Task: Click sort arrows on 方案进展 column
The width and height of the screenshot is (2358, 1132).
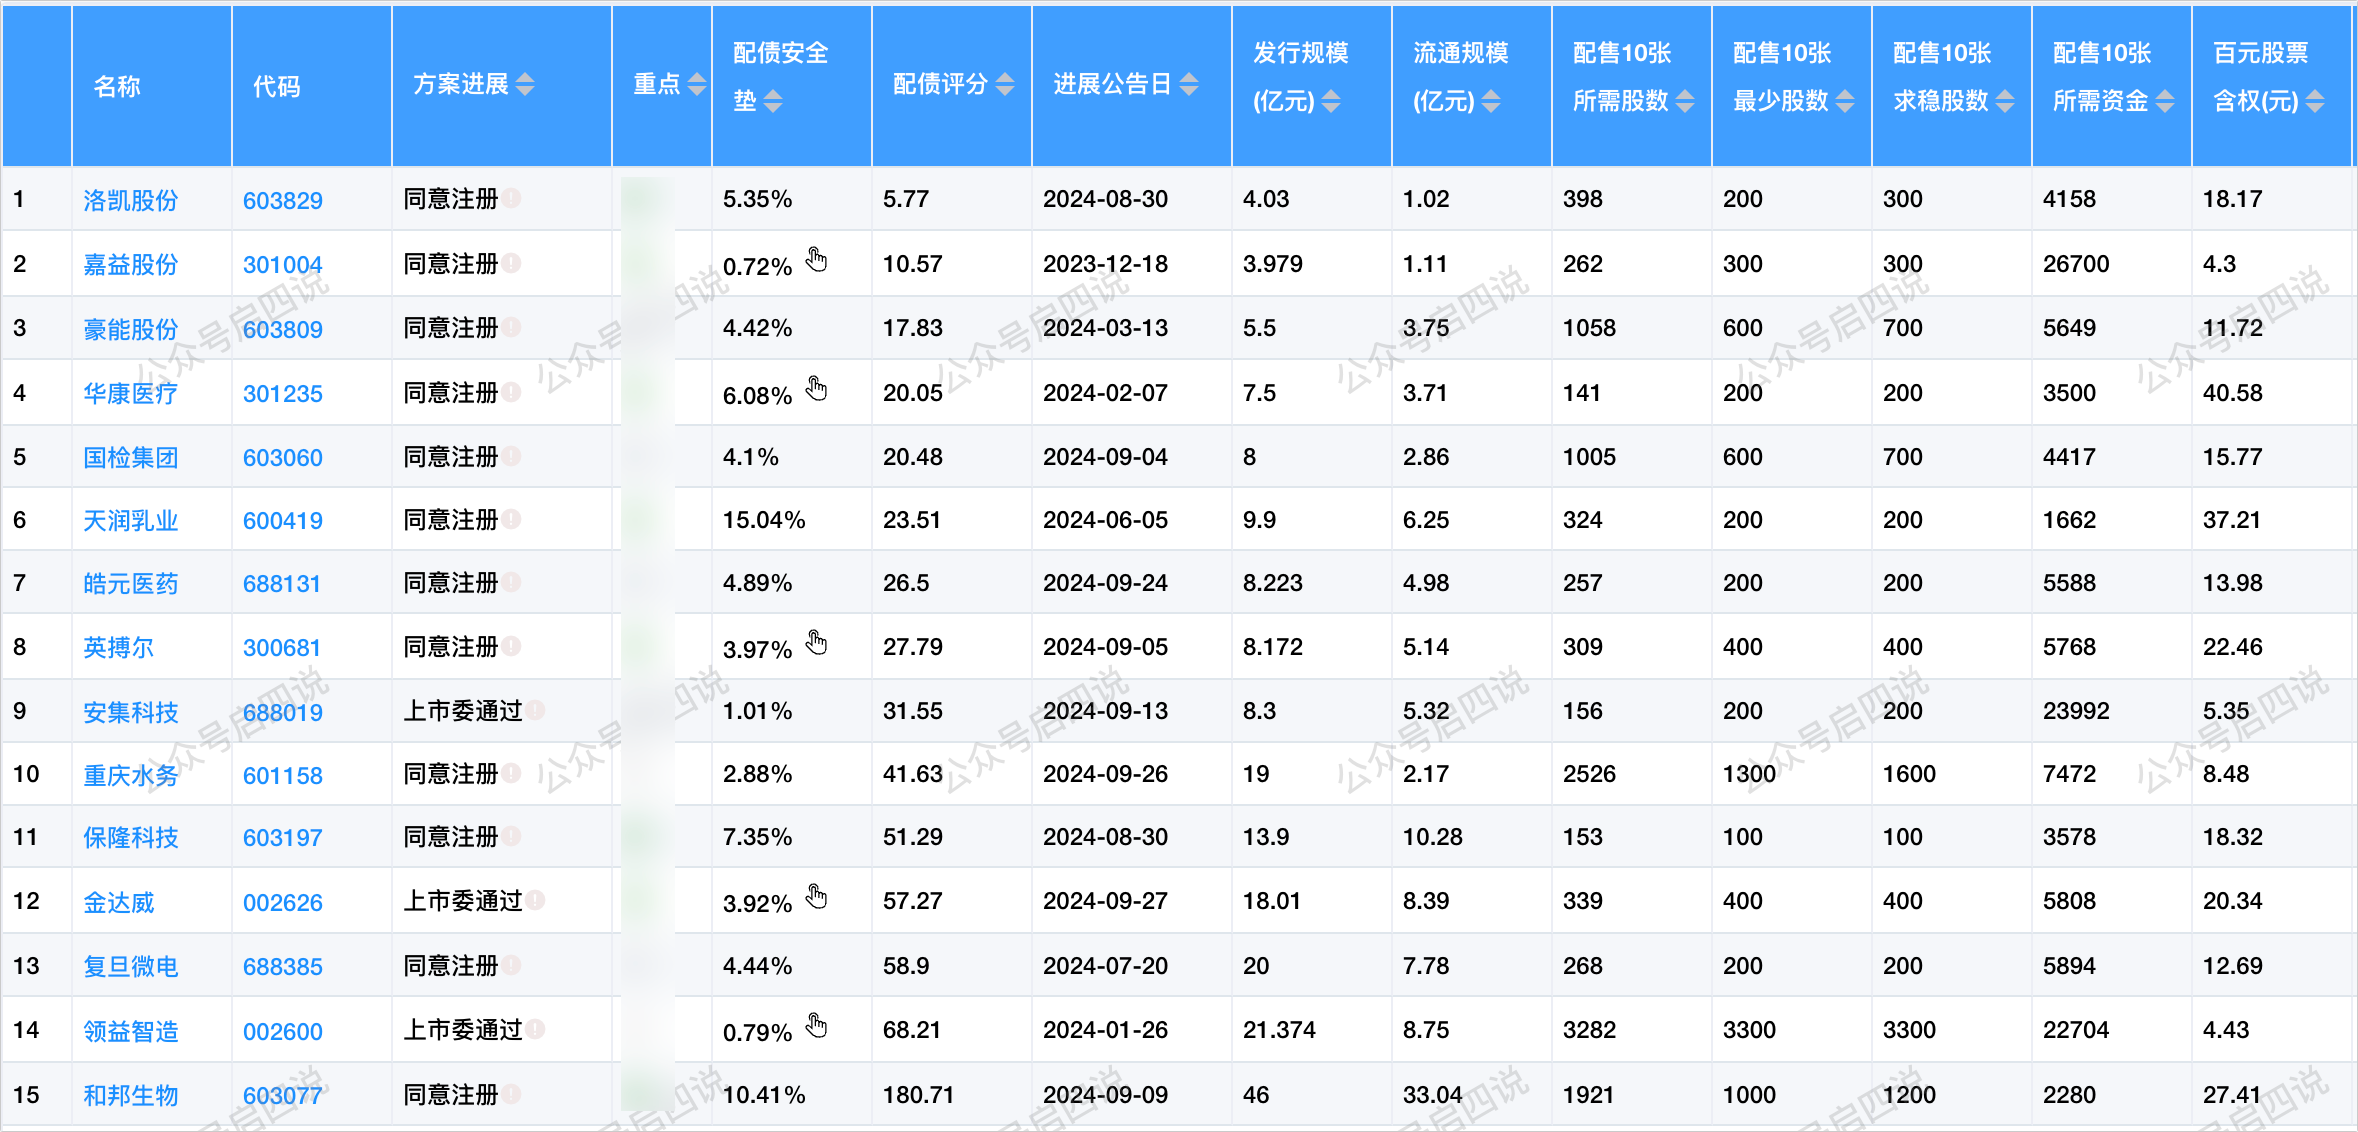Action: (x=525, y=85)
